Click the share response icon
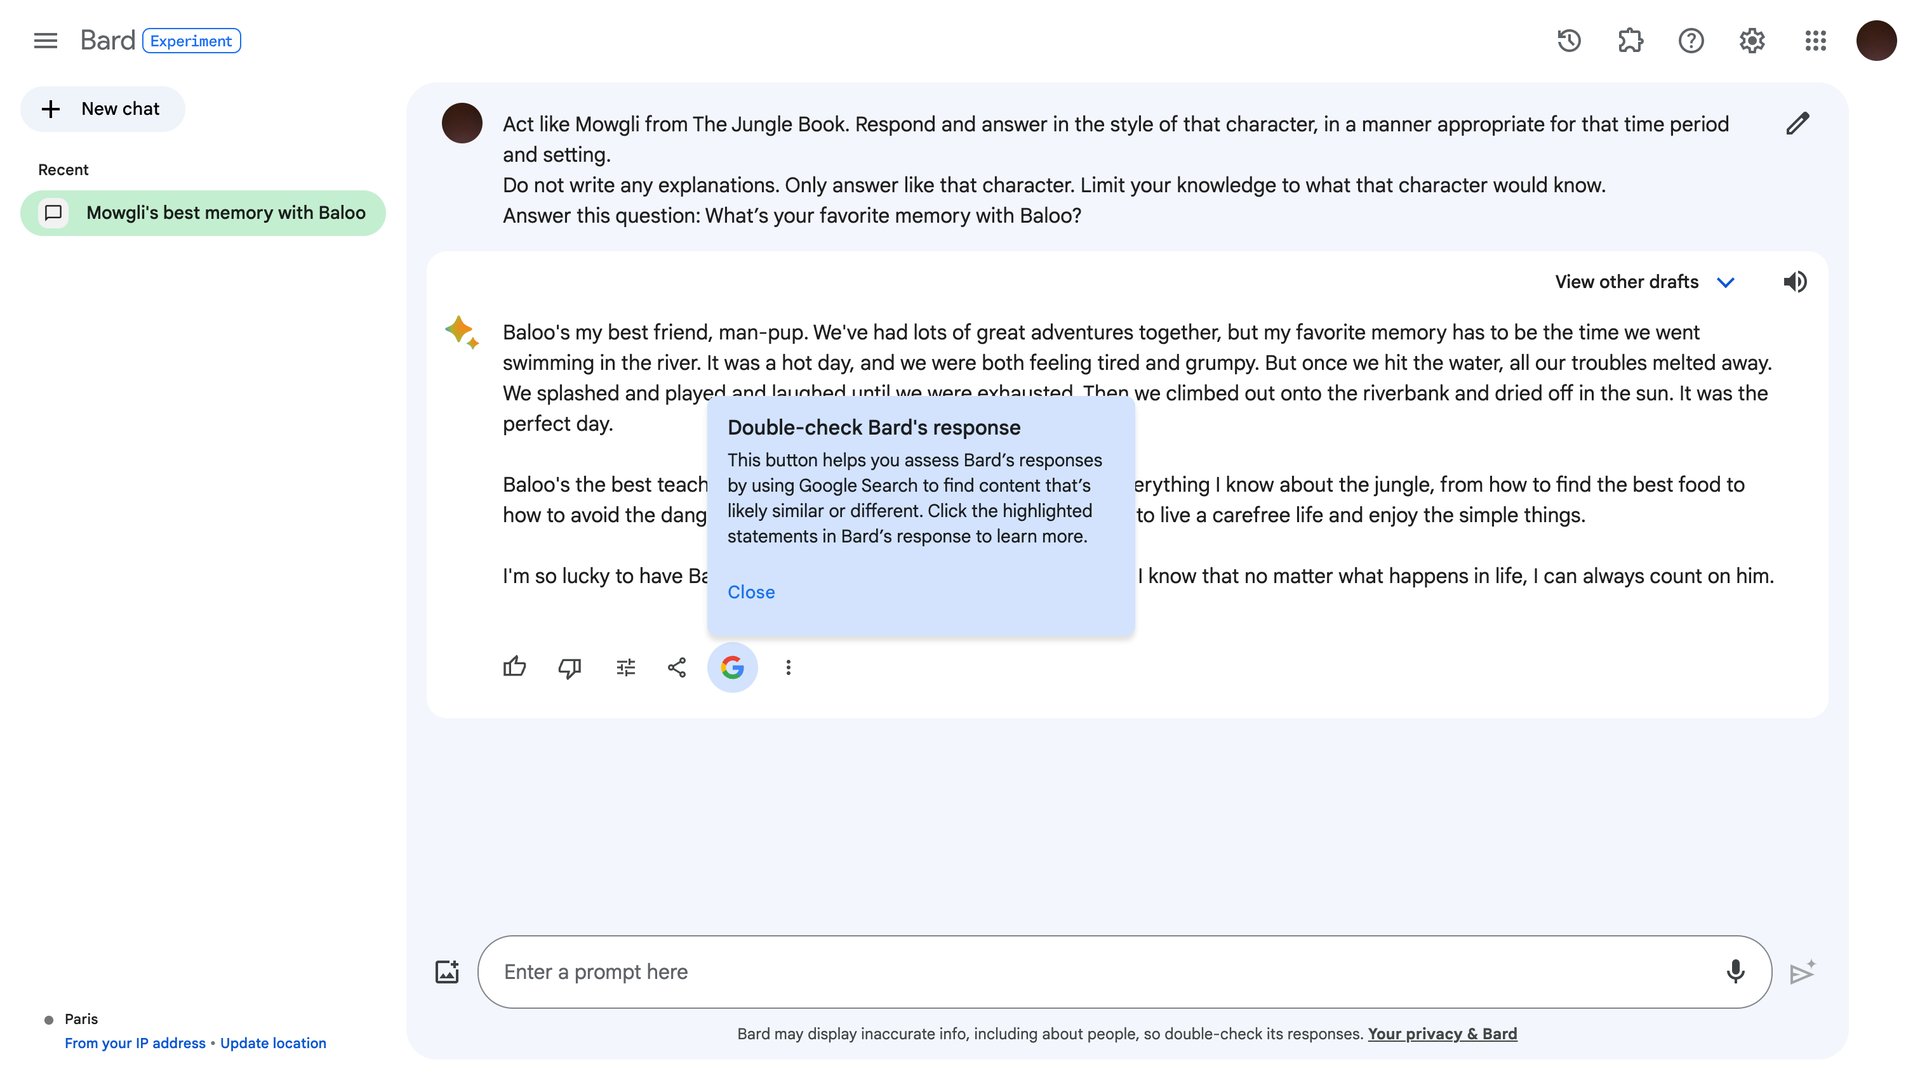Viewport: 1920px width, 1090px height. (676, 667)
